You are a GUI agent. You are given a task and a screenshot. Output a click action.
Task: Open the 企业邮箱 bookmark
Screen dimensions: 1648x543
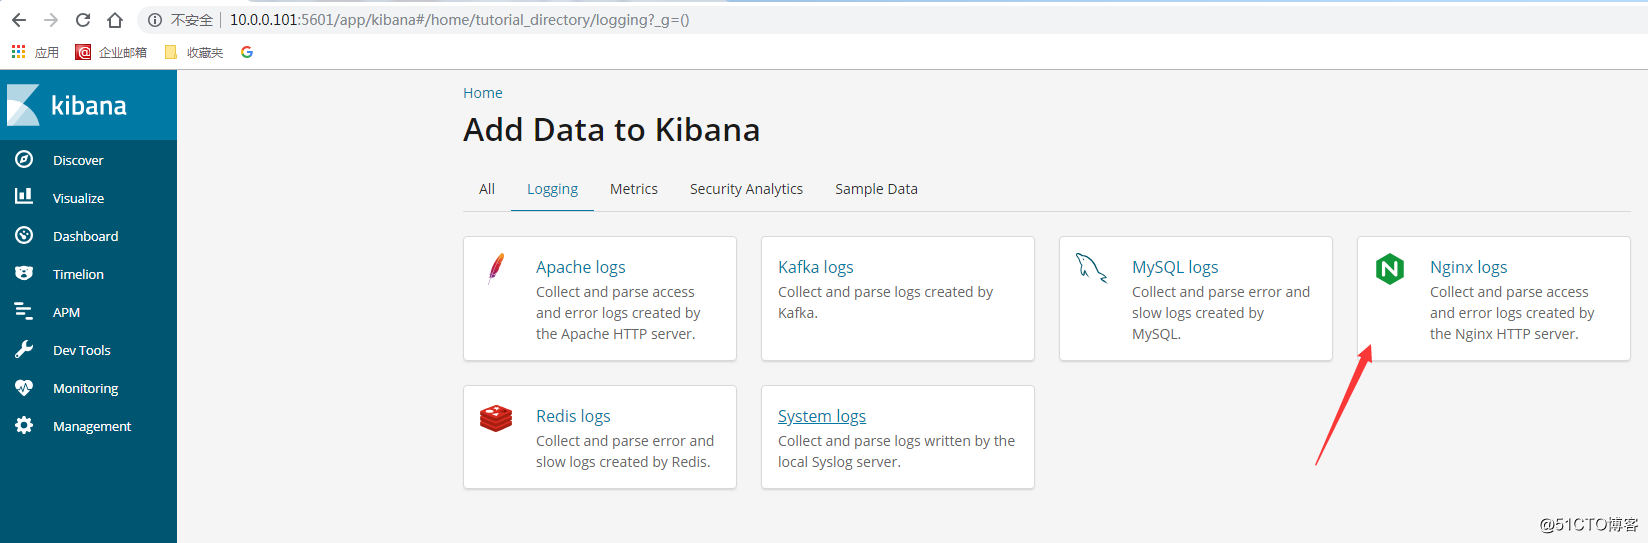tap(111, 52)
